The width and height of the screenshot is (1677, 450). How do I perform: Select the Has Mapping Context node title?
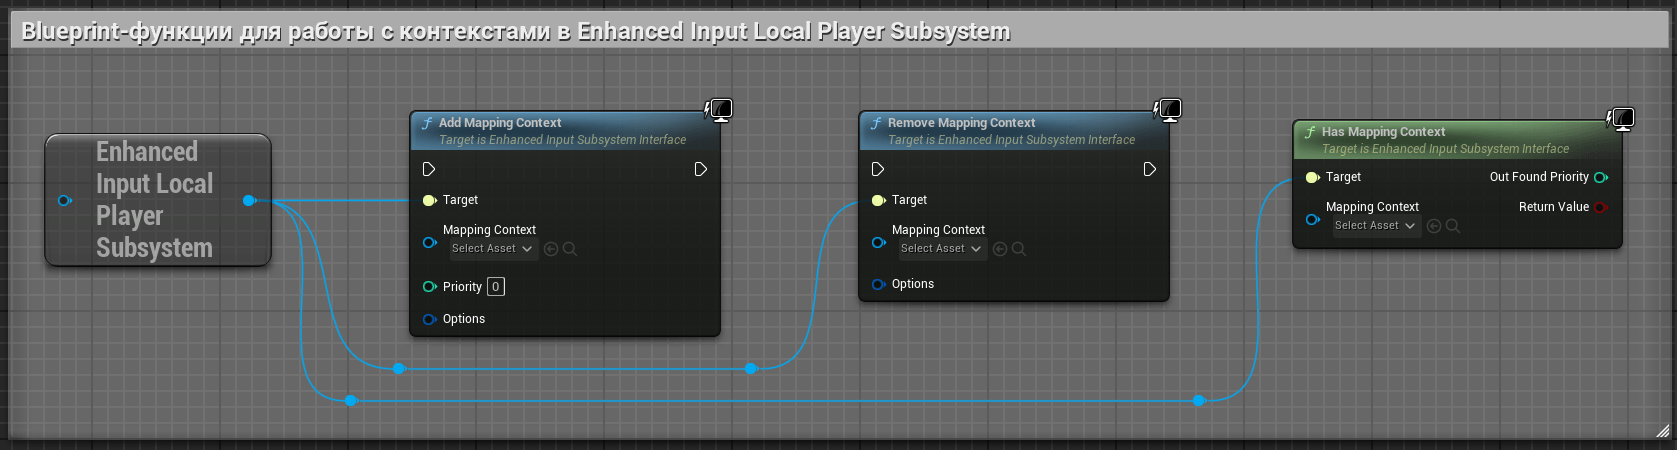pyautogui.click(x=1383, y=132)
